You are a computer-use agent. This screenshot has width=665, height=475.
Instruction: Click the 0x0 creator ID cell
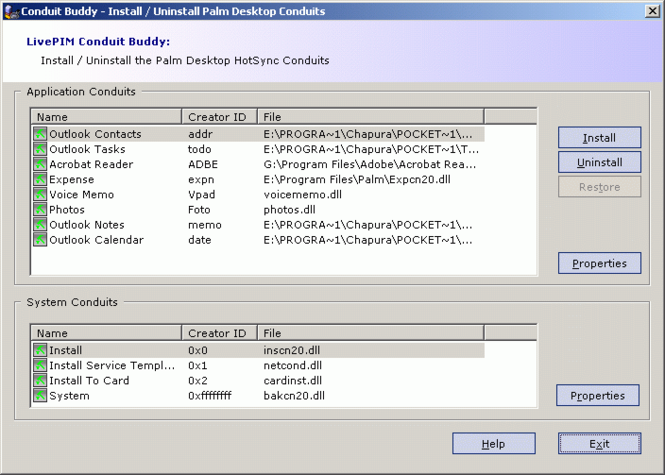click(x=198, y=350)
